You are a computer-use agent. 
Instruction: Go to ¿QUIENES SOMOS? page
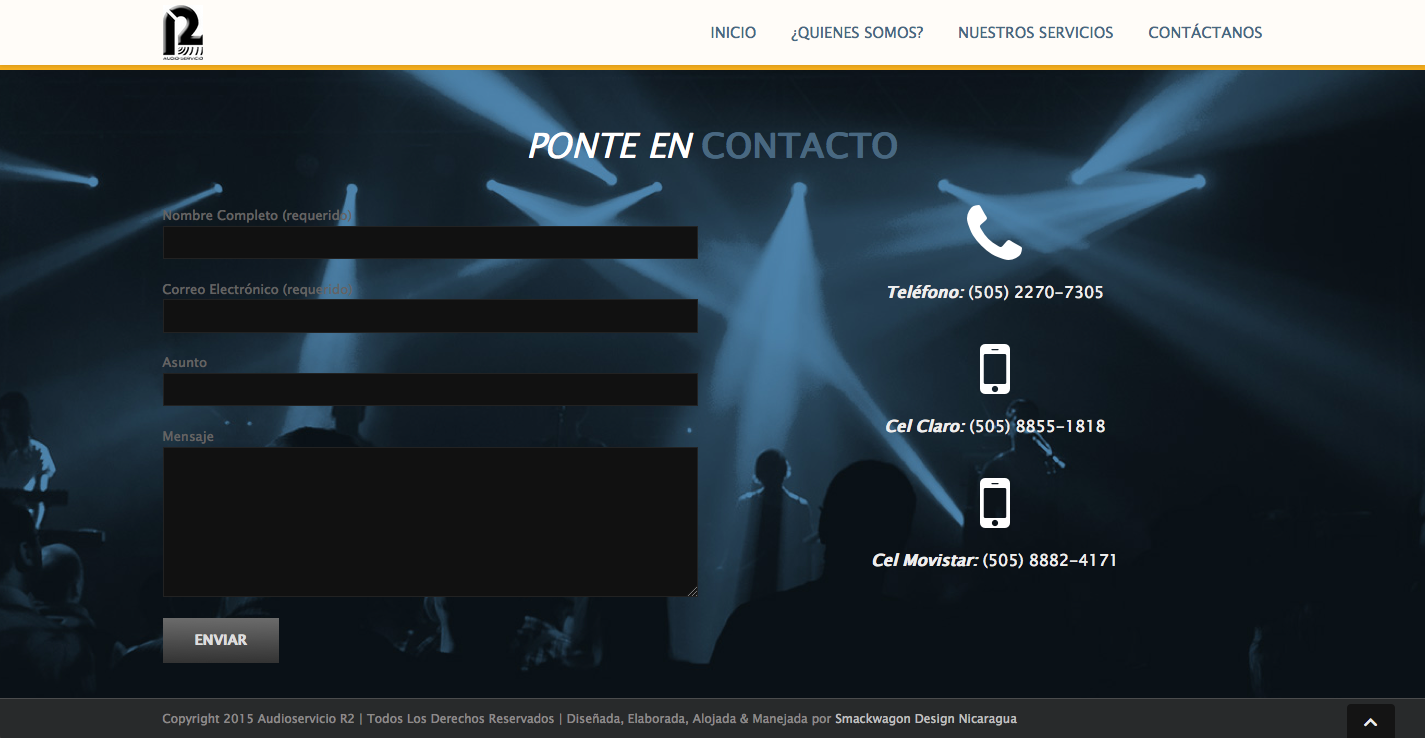point(857,33)
